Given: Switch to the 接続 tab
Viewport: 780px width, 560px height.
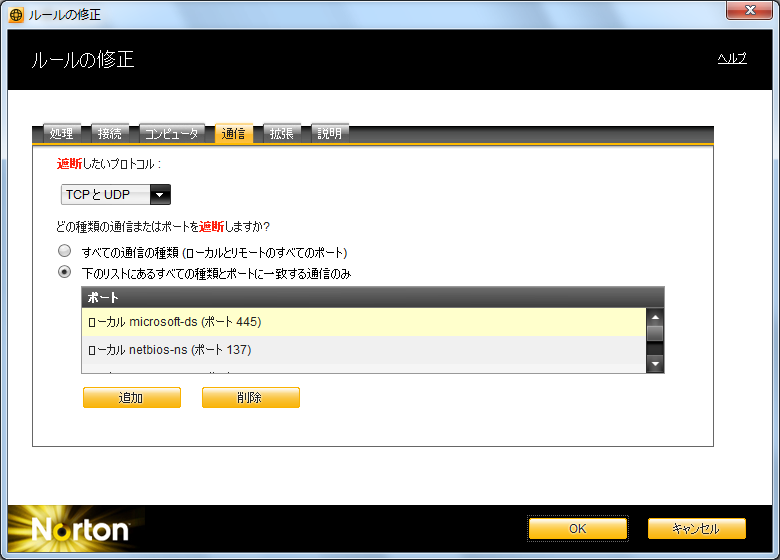Looking at the screenshot, I should (x=110, y=133).
